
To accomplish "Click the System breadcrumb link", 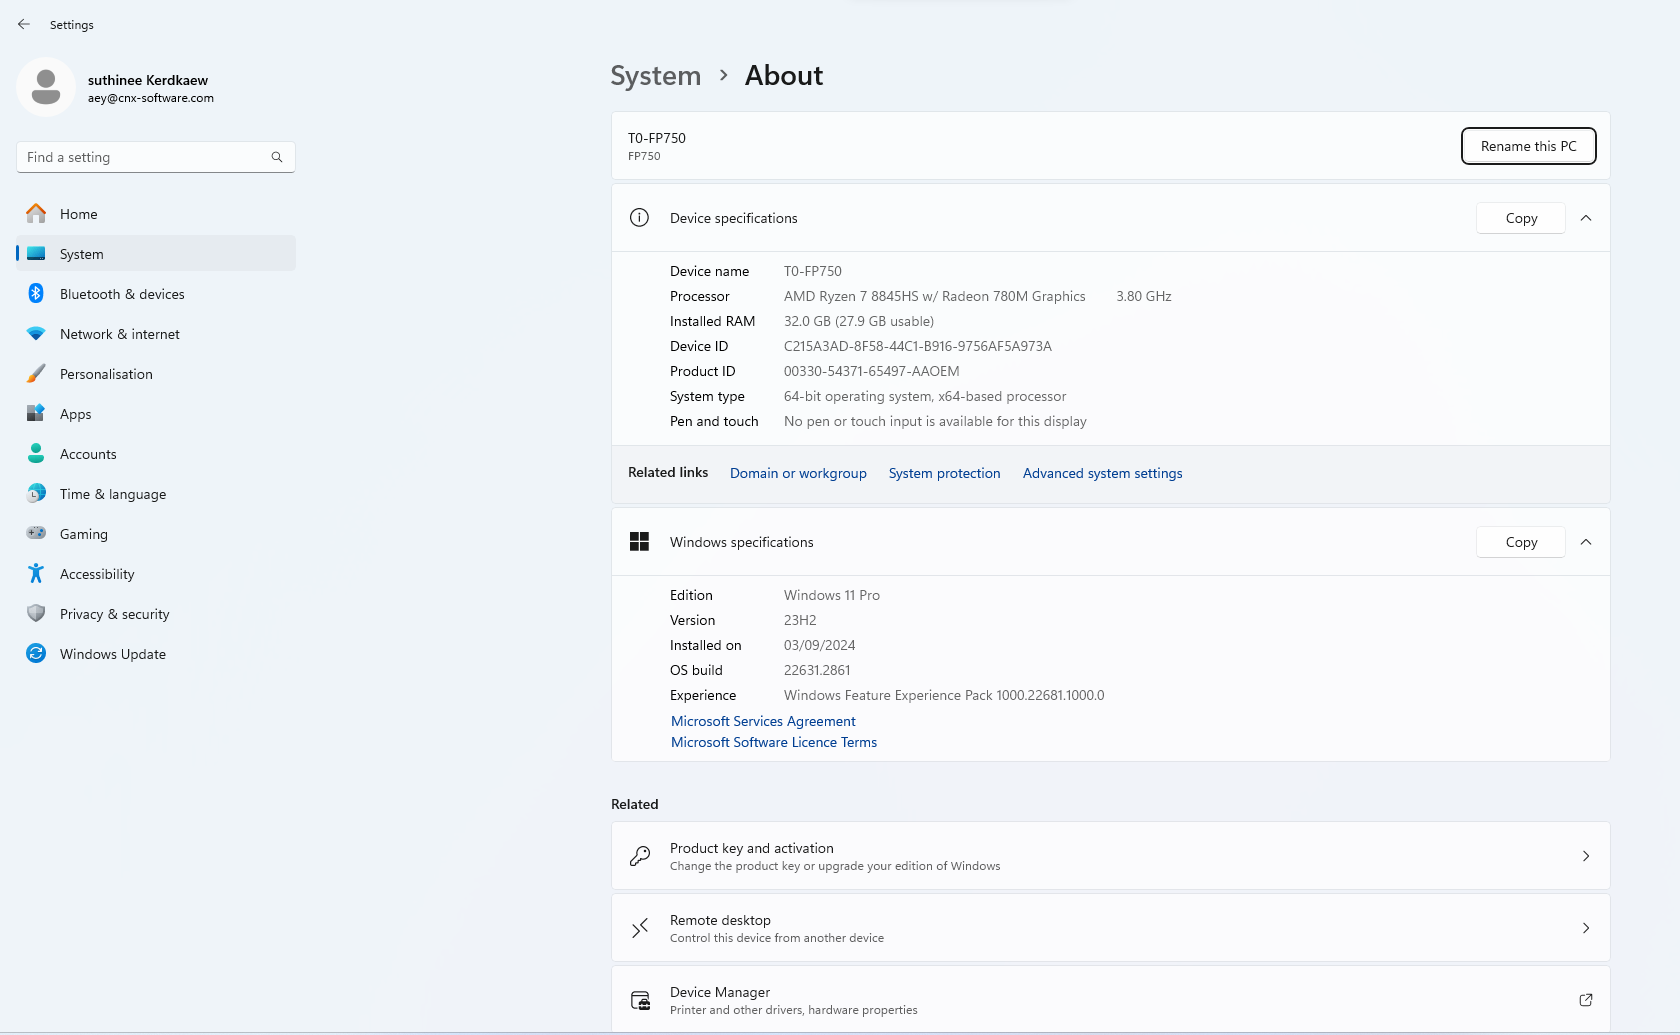I will tap(656, 76).
